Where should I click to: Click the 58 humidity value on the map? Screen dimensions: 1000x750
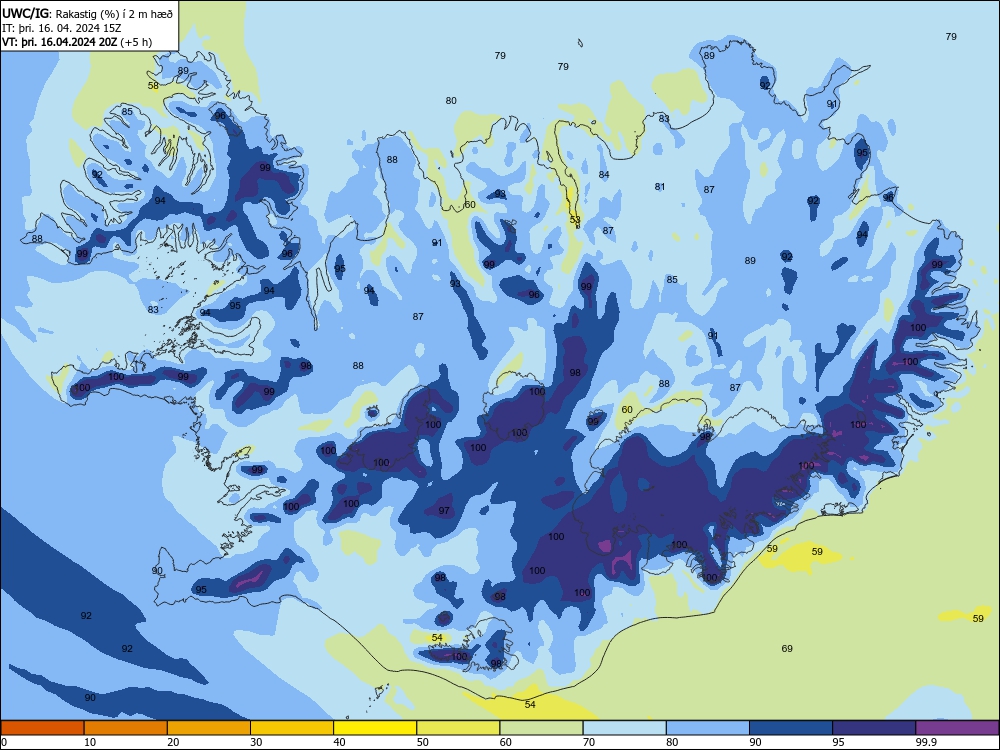click(x=153, y=85)
